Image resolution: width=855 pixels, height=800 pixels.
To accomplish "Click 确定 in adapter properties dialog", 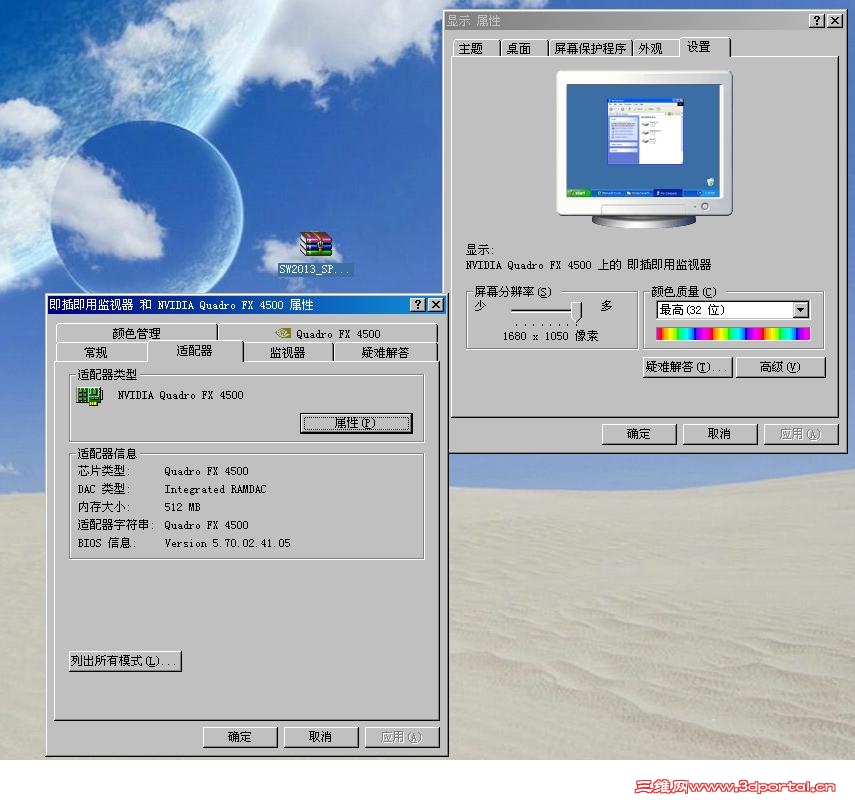I will tap(240, 737).
